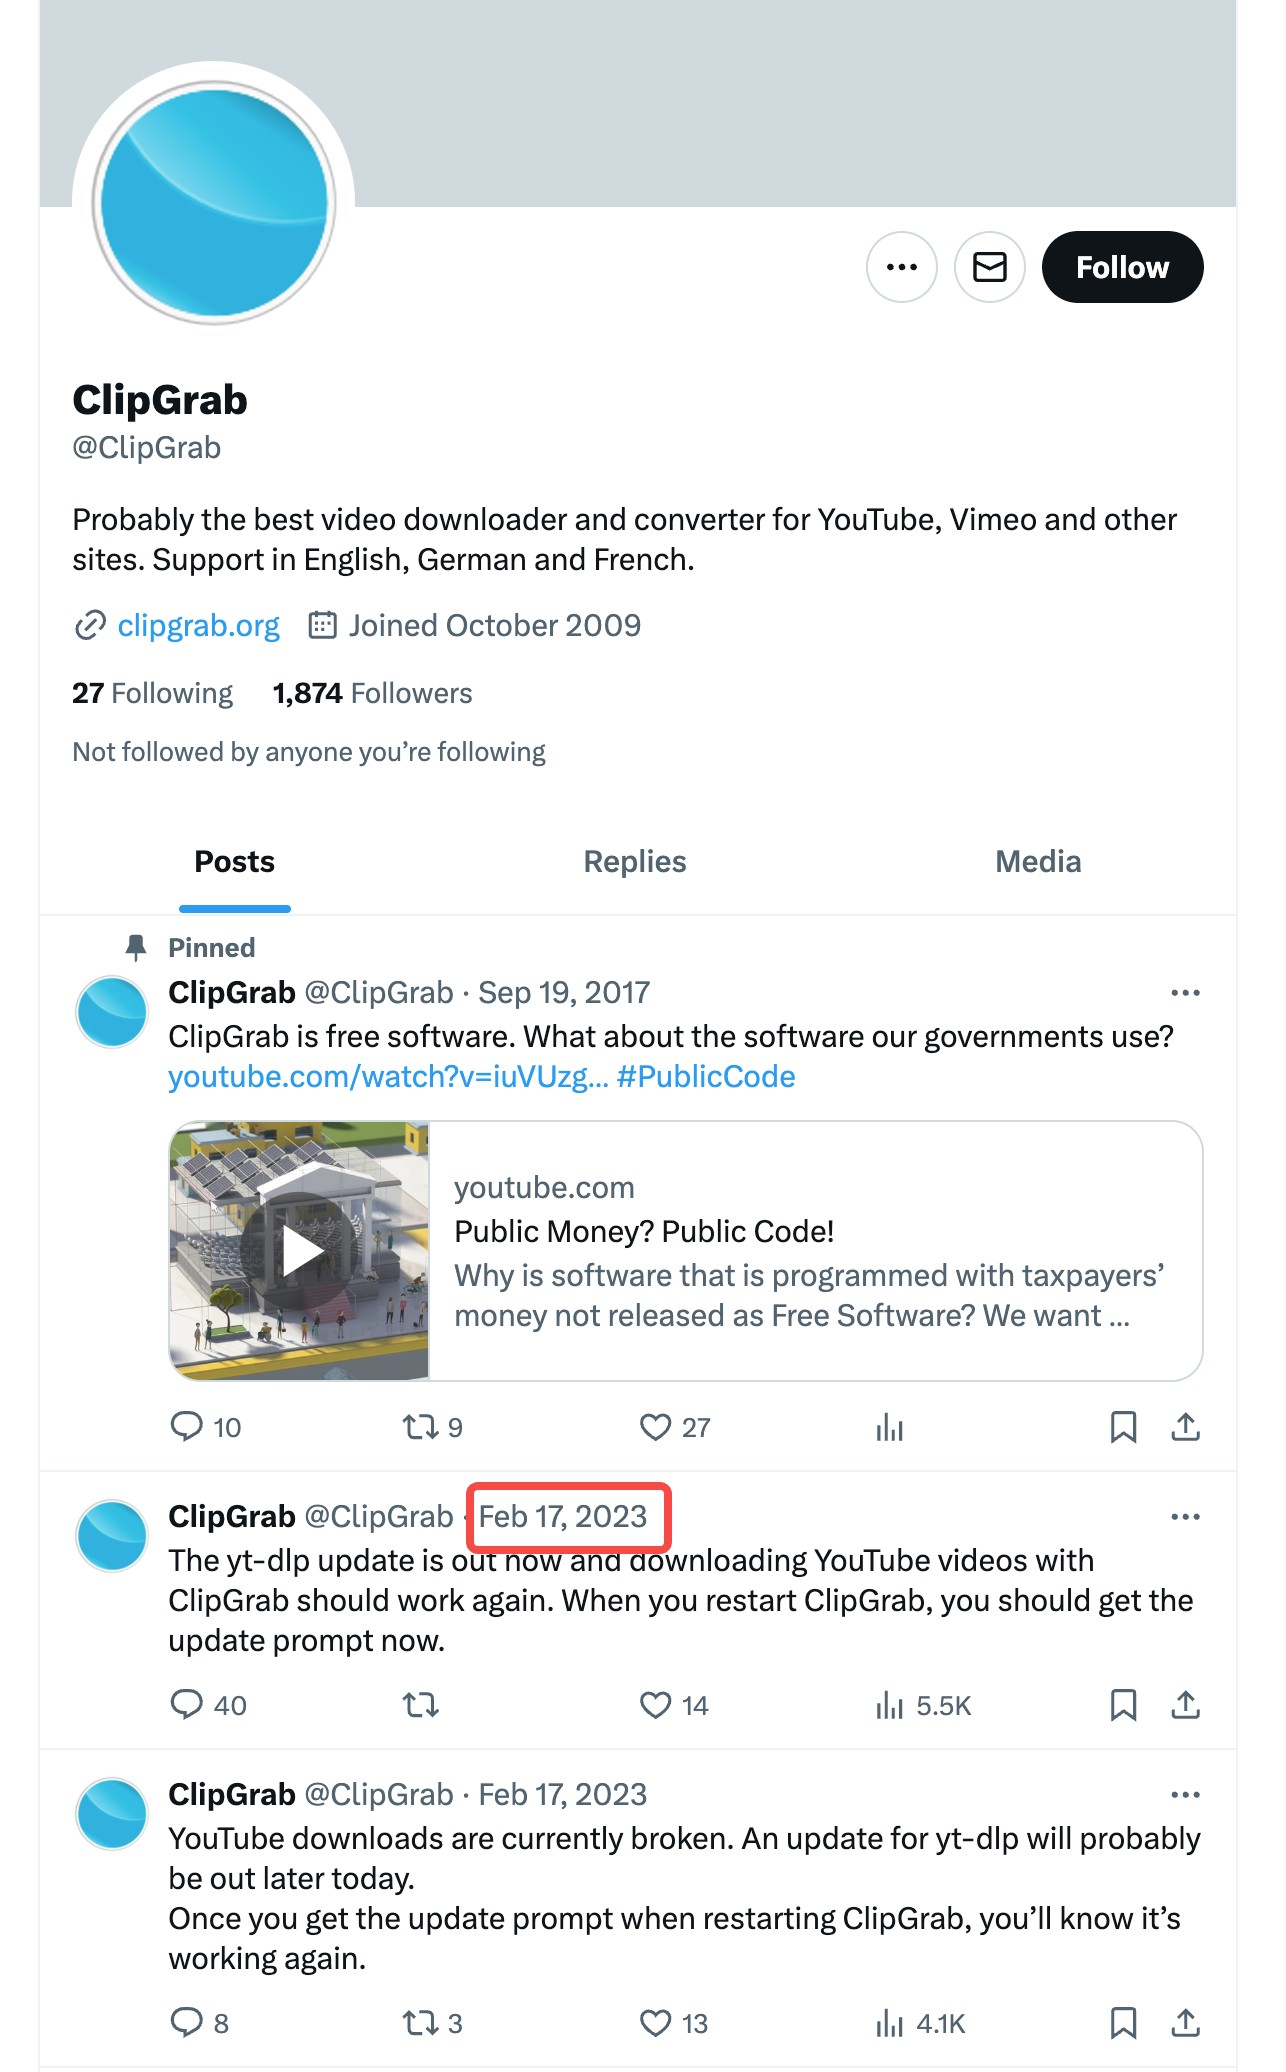Bookmark the yt-dlp update is out post
This screenshot has width=1286, height=2072.
1123,1705
